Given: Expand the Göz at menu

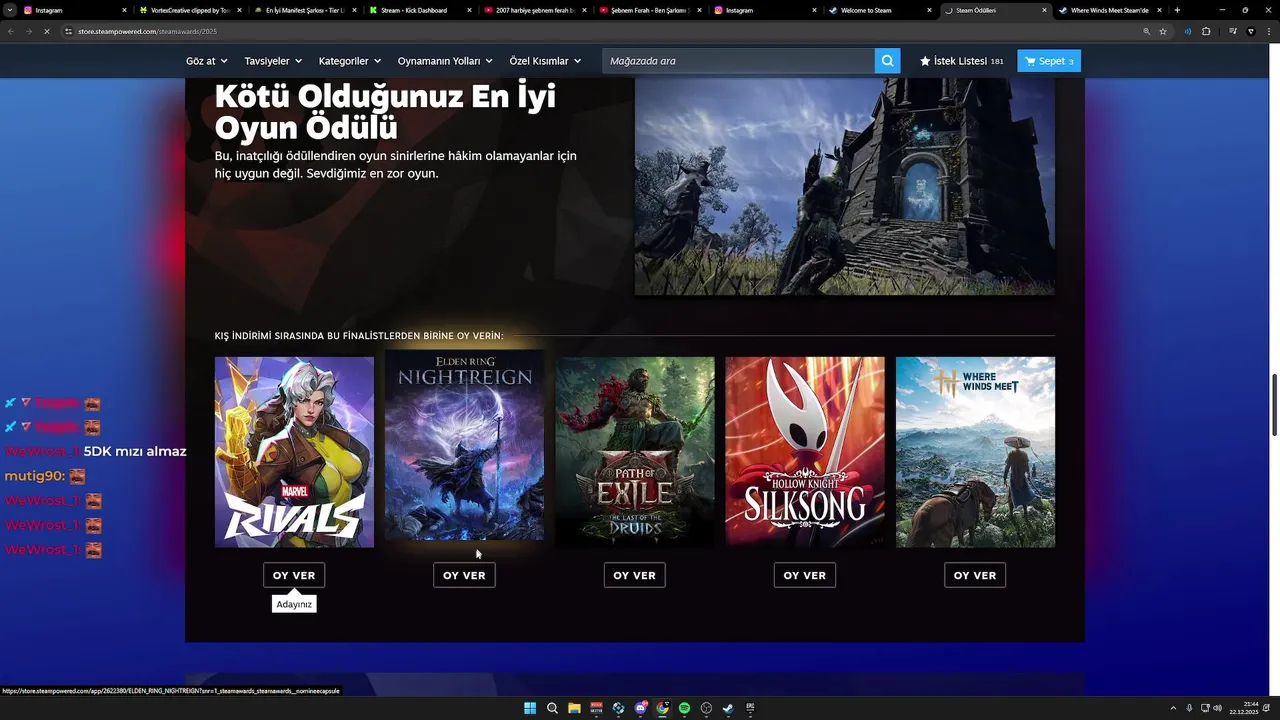Looking at the screenshot, I should [x=205, y=61].
